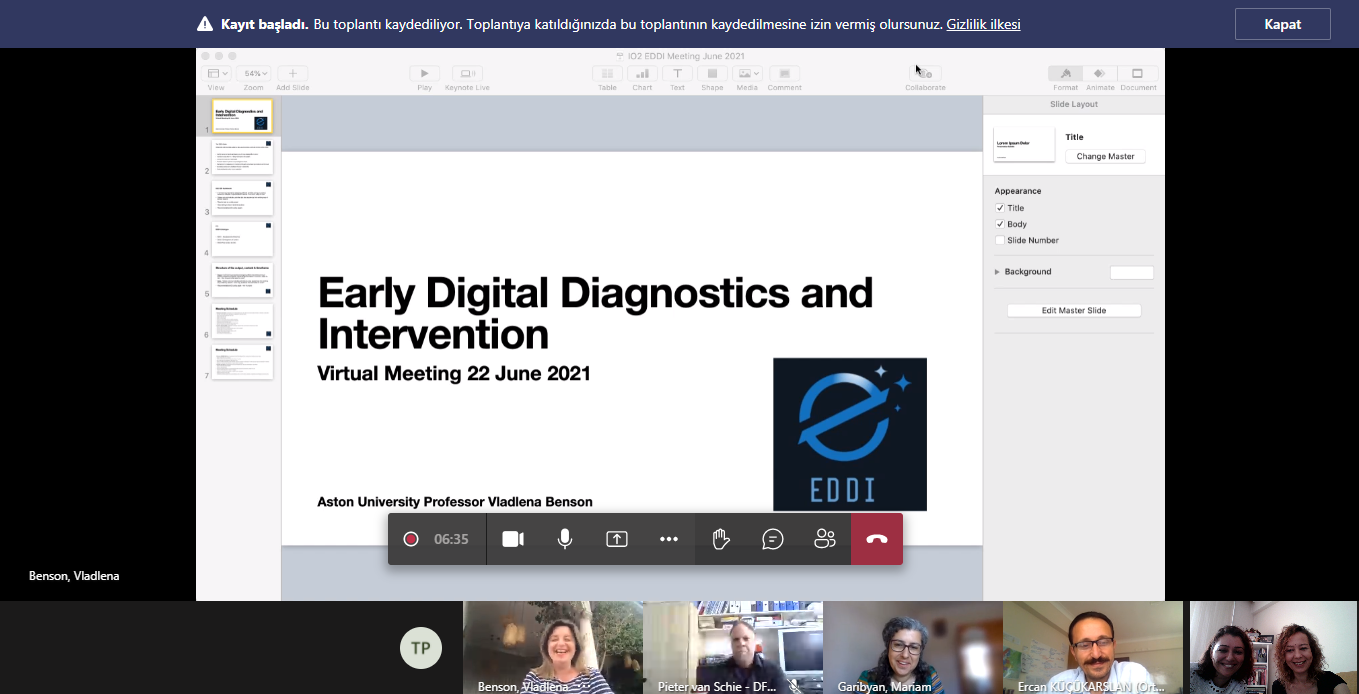
Task: Open the Gizlilik ilkesi link
Action: [x=983, y=24]
